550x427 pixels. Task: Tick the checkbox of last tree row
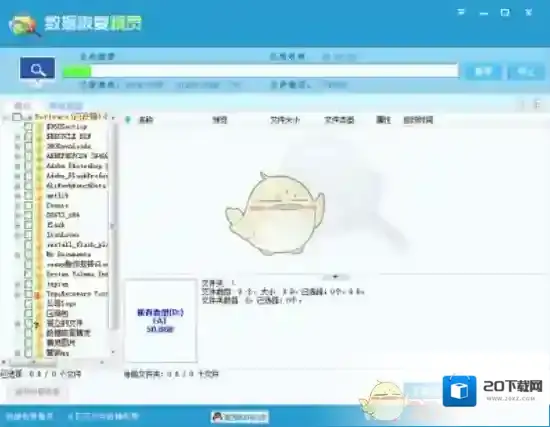[28, 352]
